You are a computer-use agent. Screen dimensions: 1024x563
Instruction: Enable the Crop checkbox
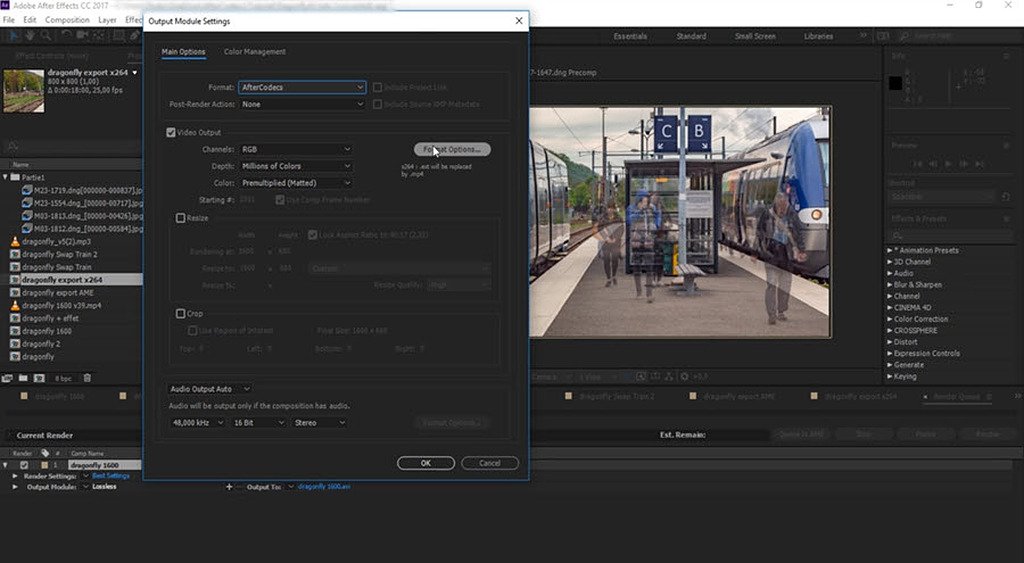(x=181, y=314)
